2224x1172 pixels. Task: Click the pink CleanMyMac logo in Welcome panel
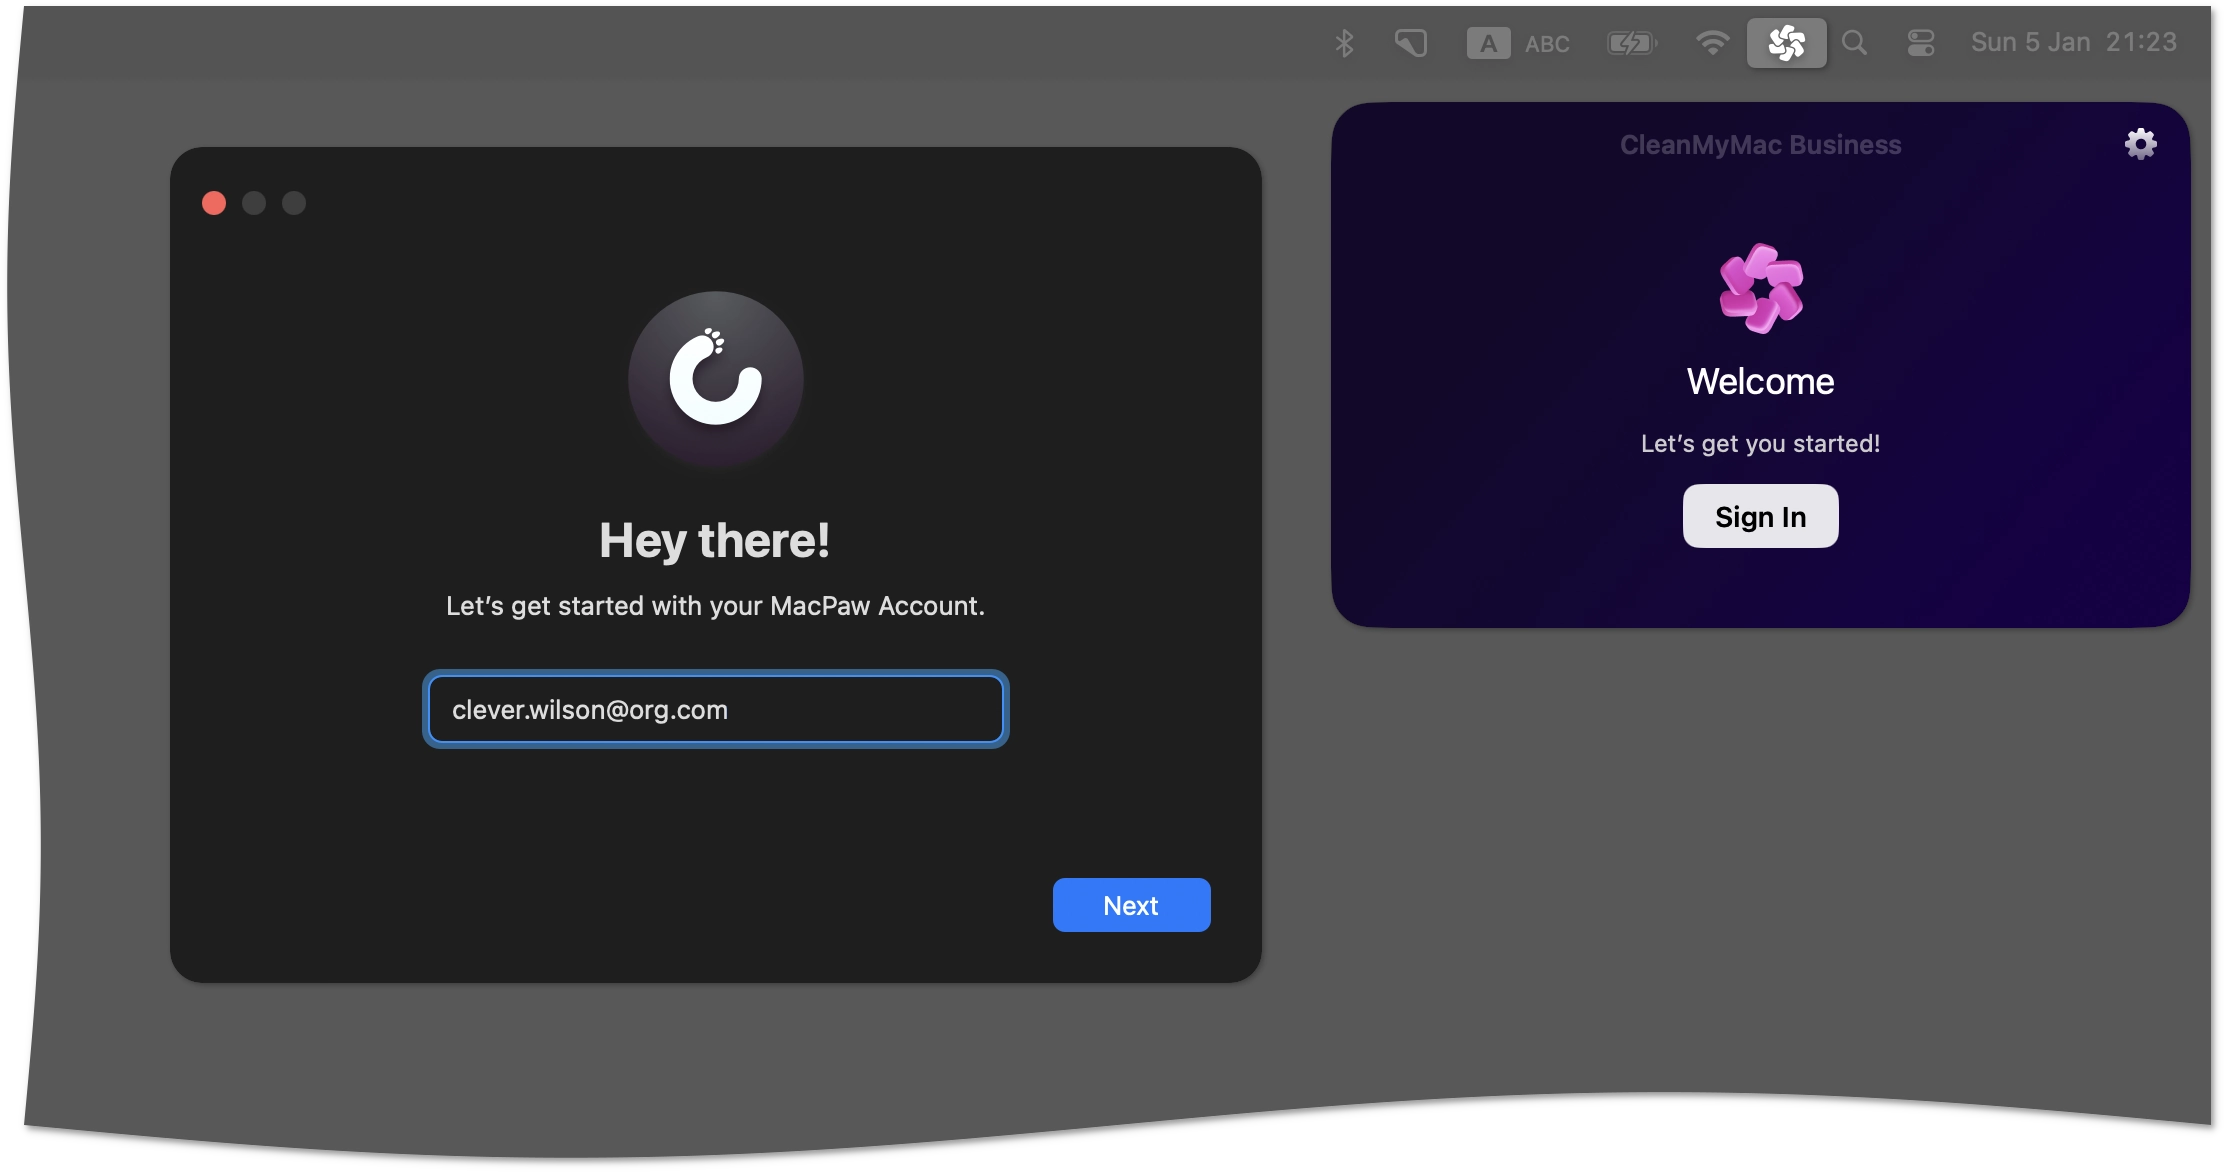tap(1761, 289)
